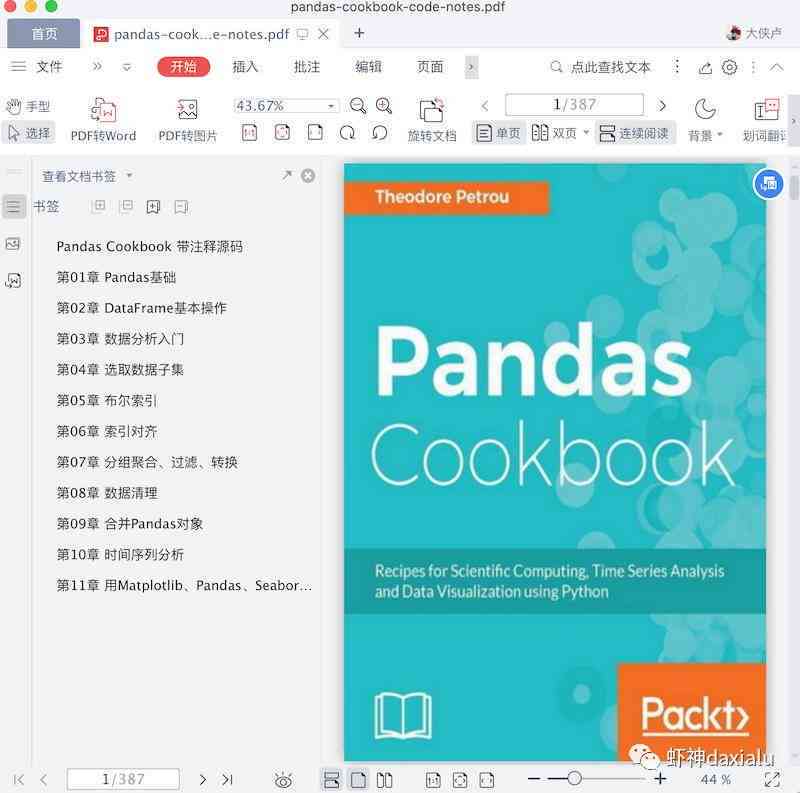Open the 开始 ribbon tab
800x793 pixels.
[x=184, y=67]
